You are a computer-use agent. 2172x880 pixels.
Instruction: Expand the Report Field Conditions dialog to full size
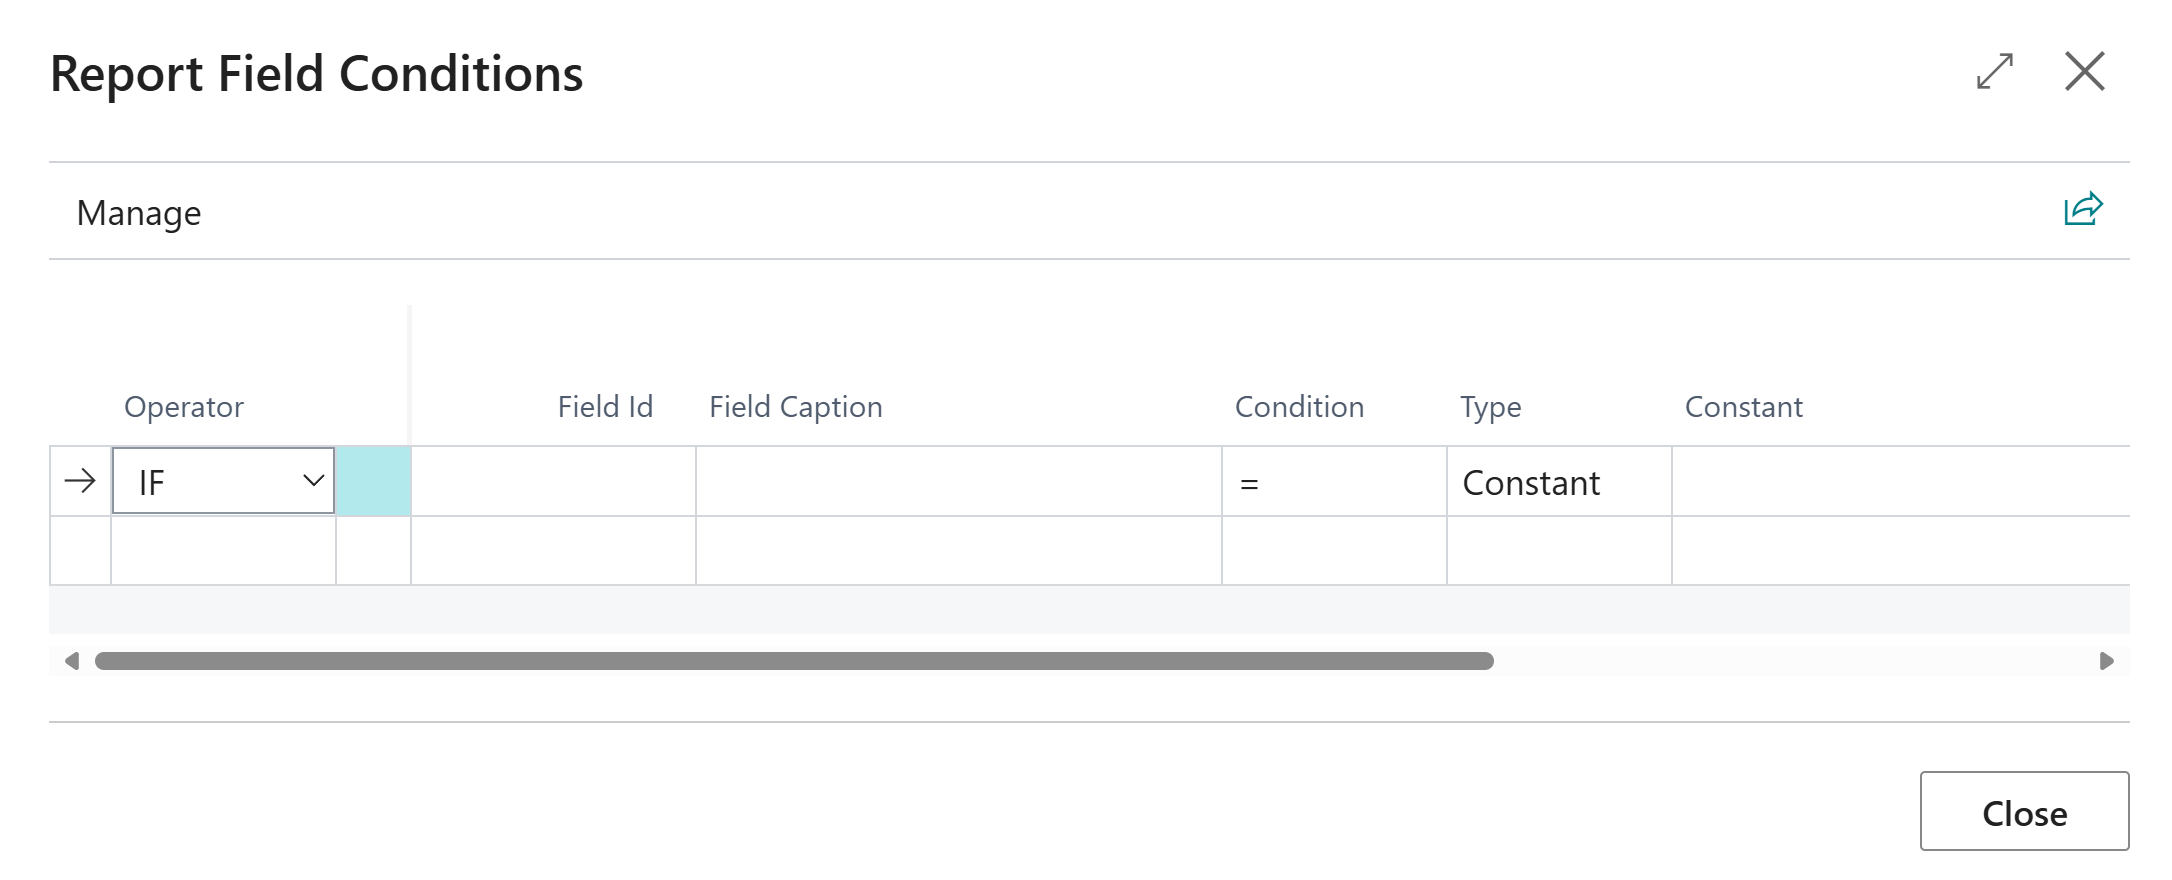pos(1994,71)
